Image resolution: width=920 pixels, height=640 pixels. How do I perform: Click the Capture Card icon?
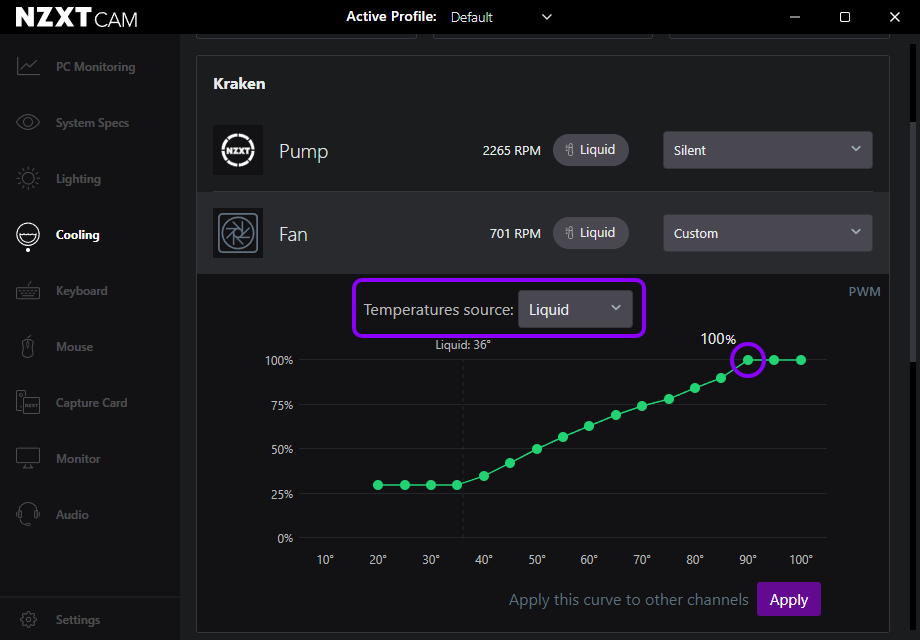click(28, 403)
